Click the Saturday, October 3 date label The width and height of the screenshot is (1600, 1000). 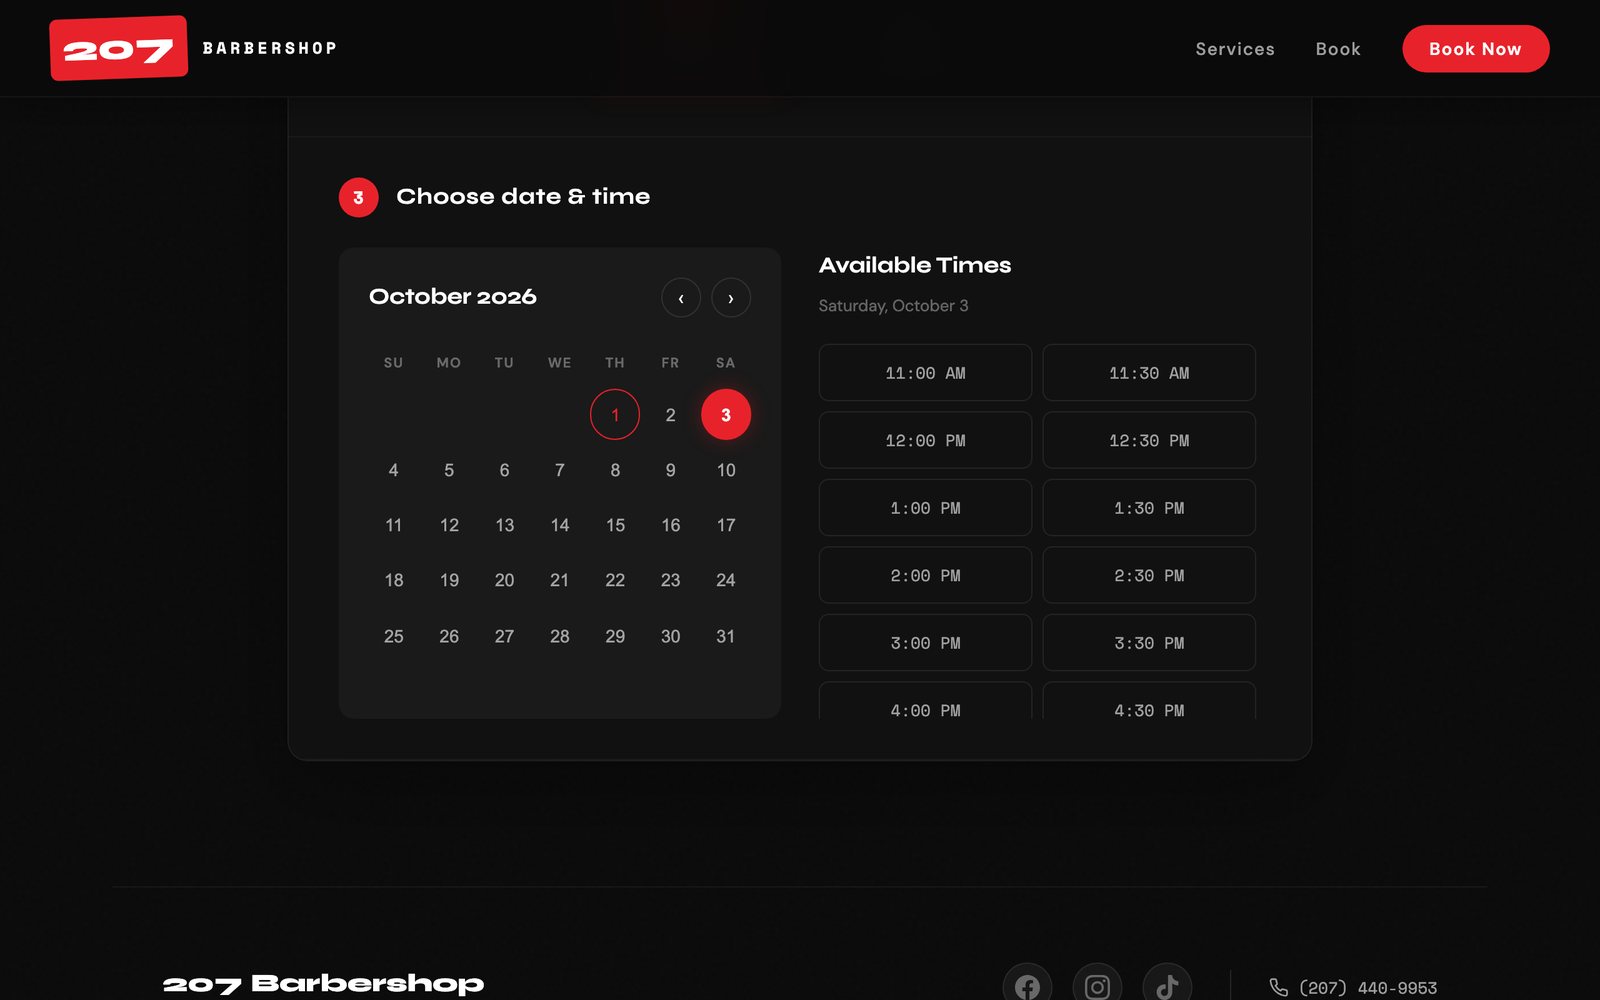tap(893, 306)
